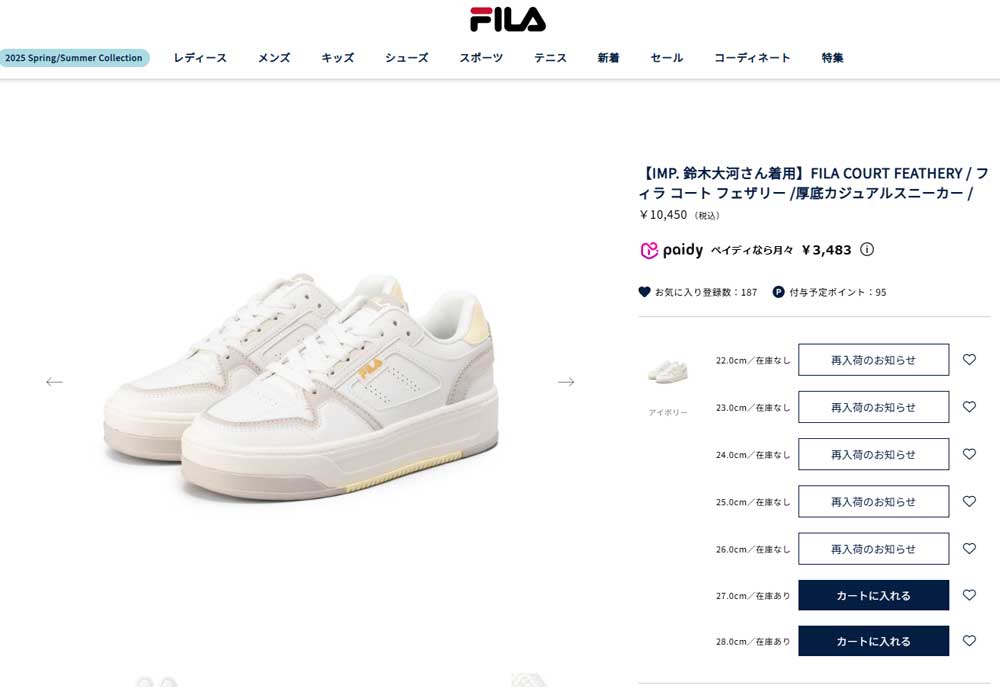Open the シューズ menu
Screen dimensions: 1000x687
pos(406,57)
